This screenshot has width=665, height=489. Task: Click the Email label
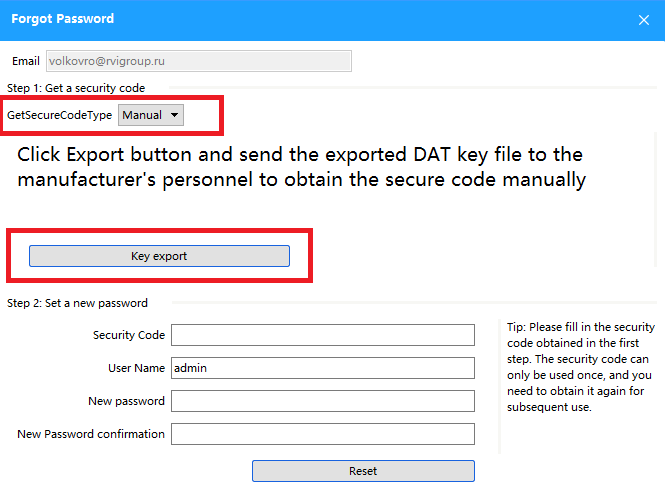[26, 61]
